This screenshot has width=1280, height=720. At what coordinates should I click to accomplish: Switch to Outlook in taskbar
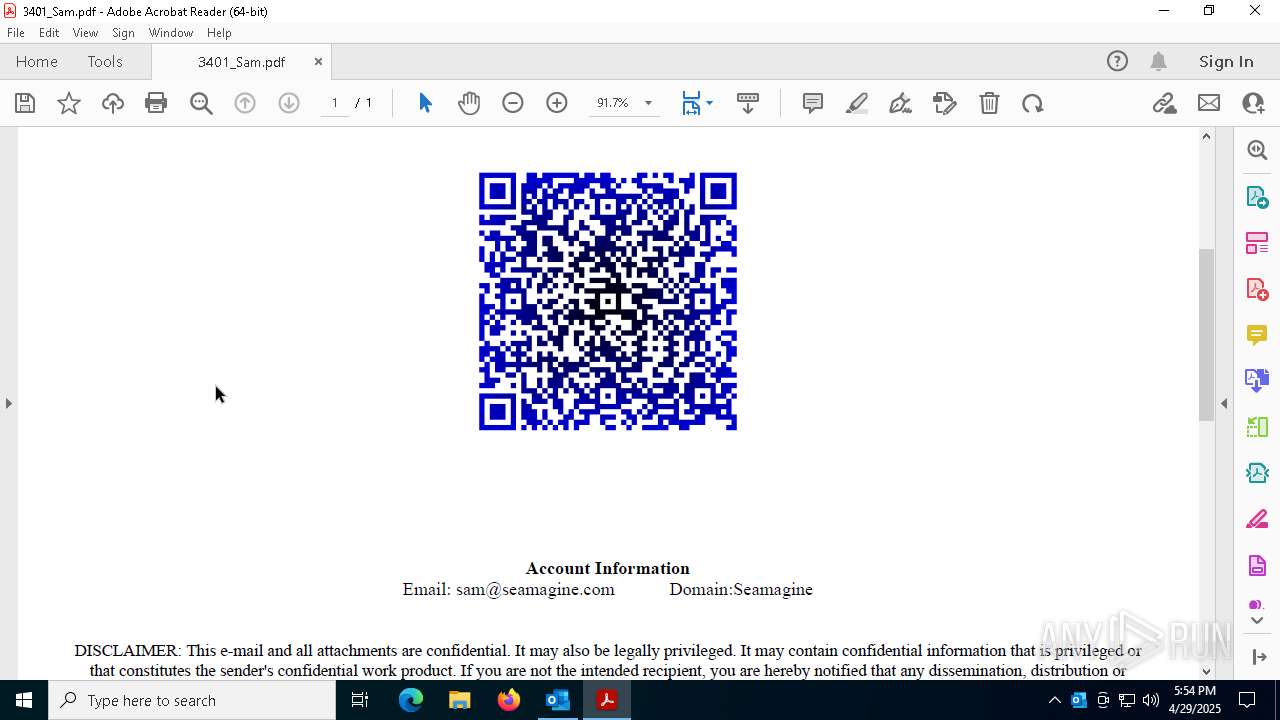click(x=557, y=700)
